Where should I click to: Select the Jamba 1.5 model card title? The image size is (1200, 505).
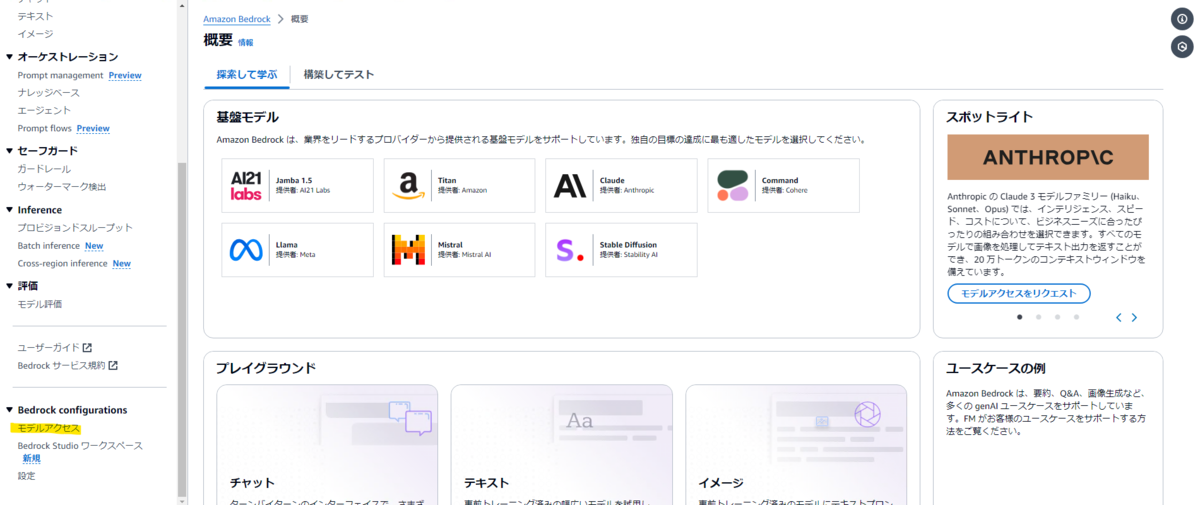[x=294, y=181]
